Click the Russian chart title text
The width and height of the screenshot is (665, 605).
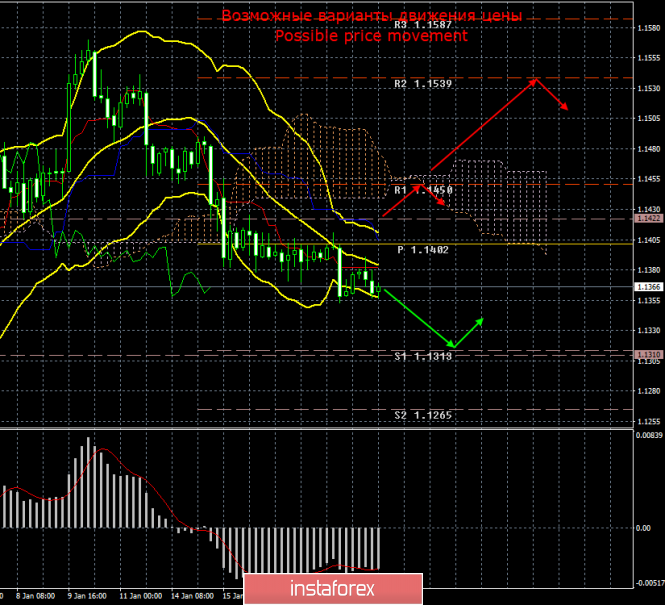372,15
